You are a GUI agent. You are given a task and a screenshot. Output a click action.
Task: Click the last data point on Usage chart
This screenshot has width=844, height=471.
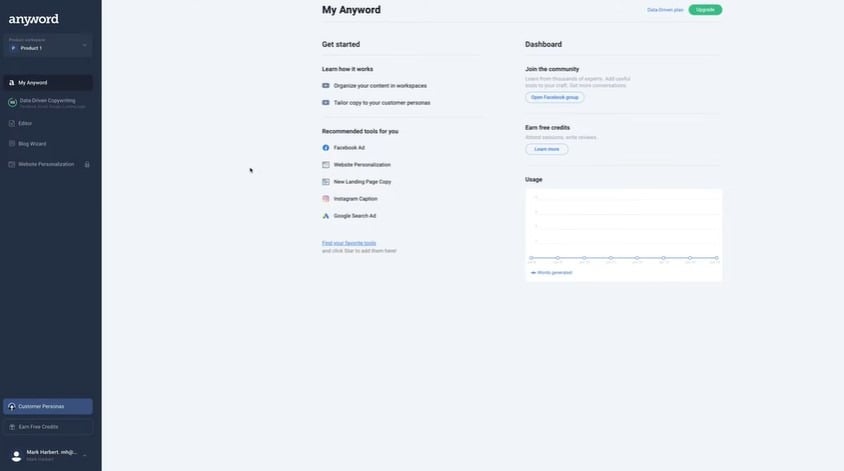716,258
